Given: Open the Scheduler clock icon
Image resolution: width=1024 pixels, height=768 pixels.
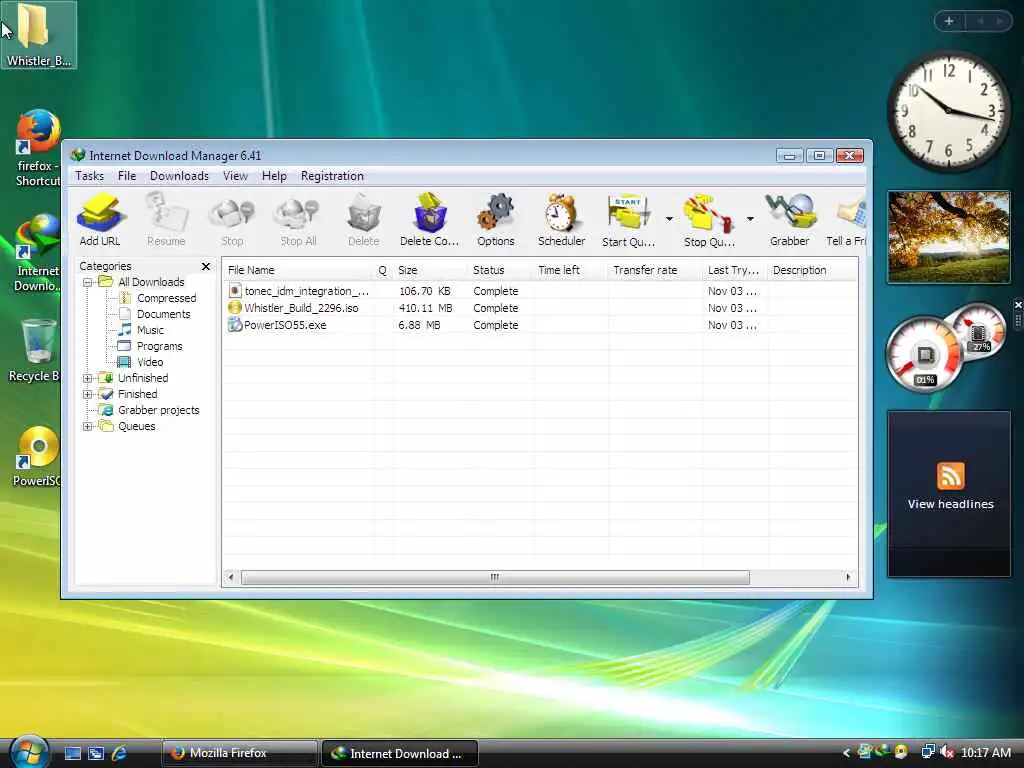Looking at the screenshot, I should (561, 219).
